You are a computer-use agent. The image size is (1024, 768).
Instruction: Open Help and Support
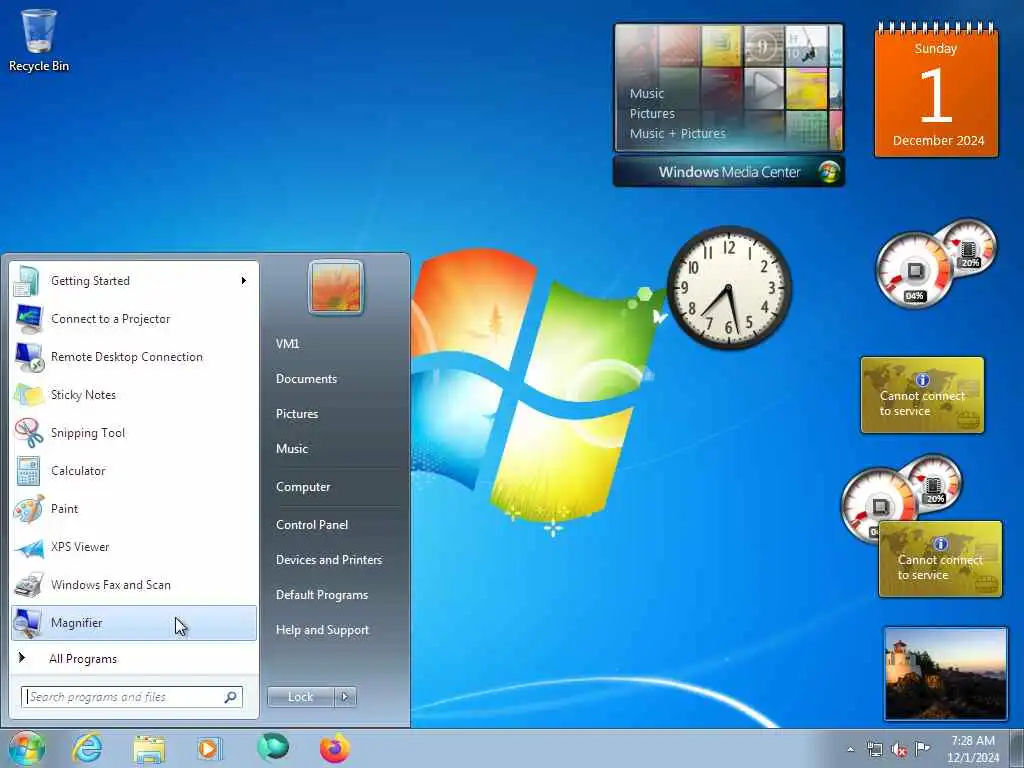coord(323,630)
